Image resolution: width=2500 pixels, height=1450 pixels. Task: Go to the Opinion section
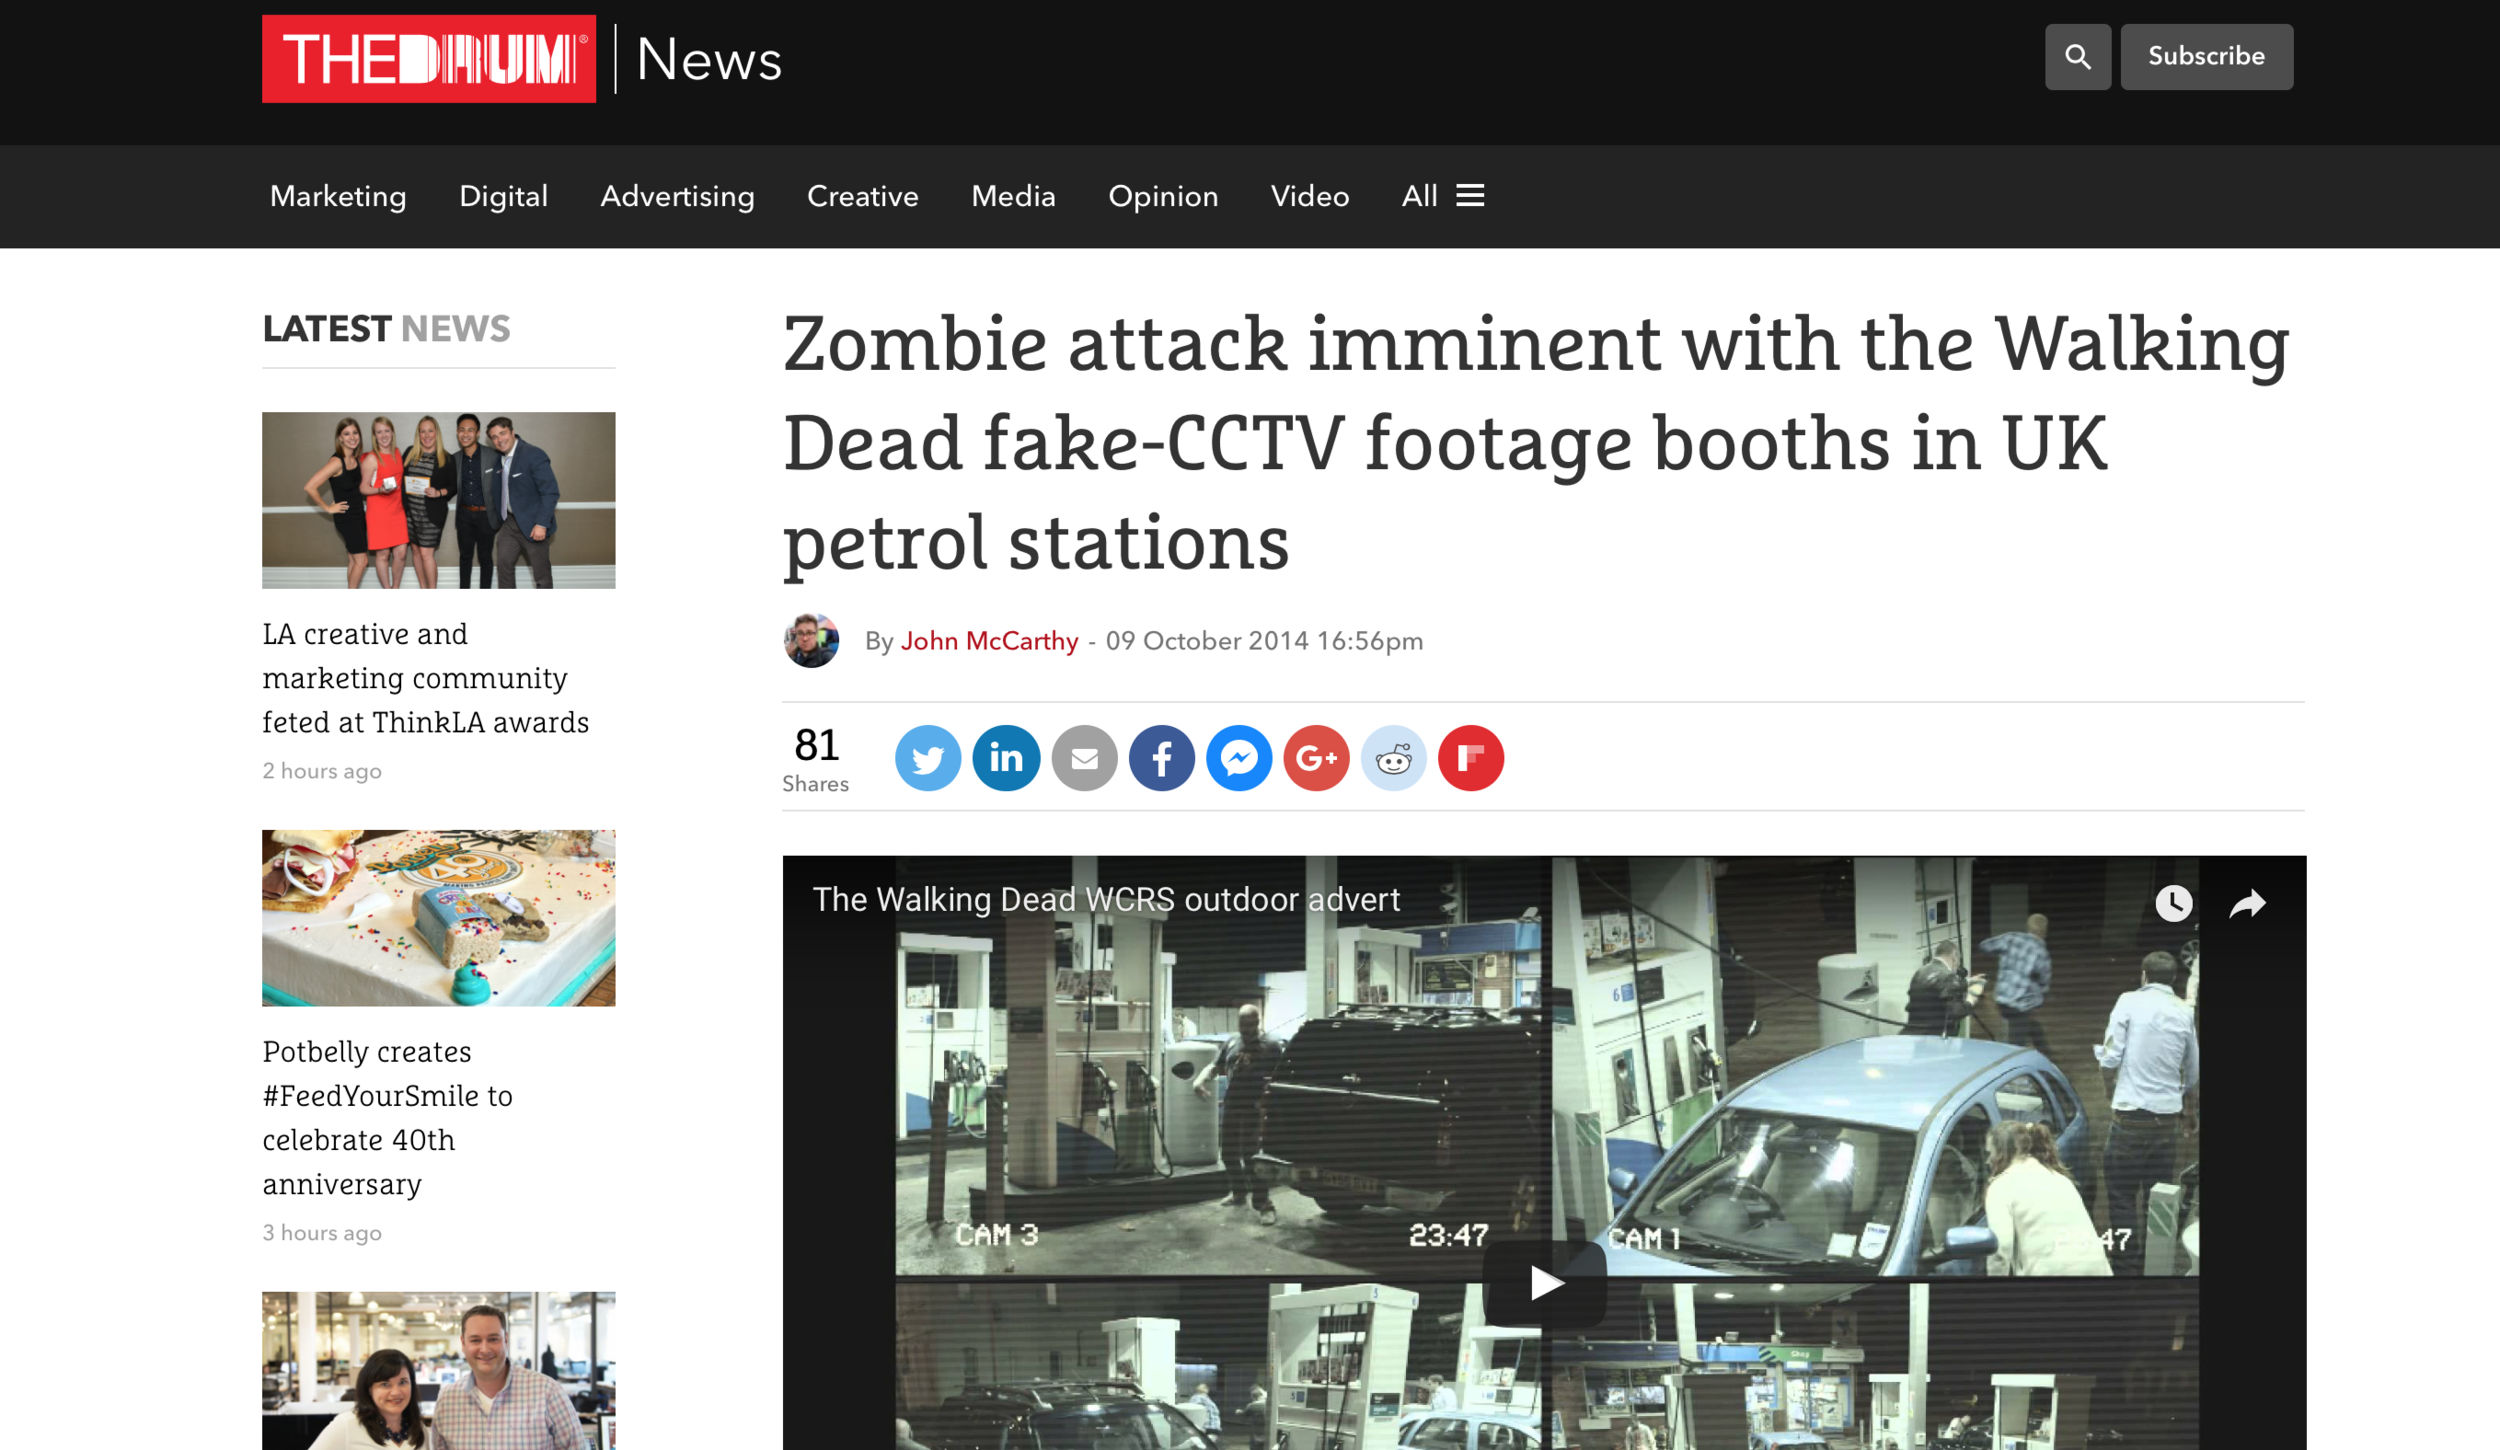coord(1162,196)
